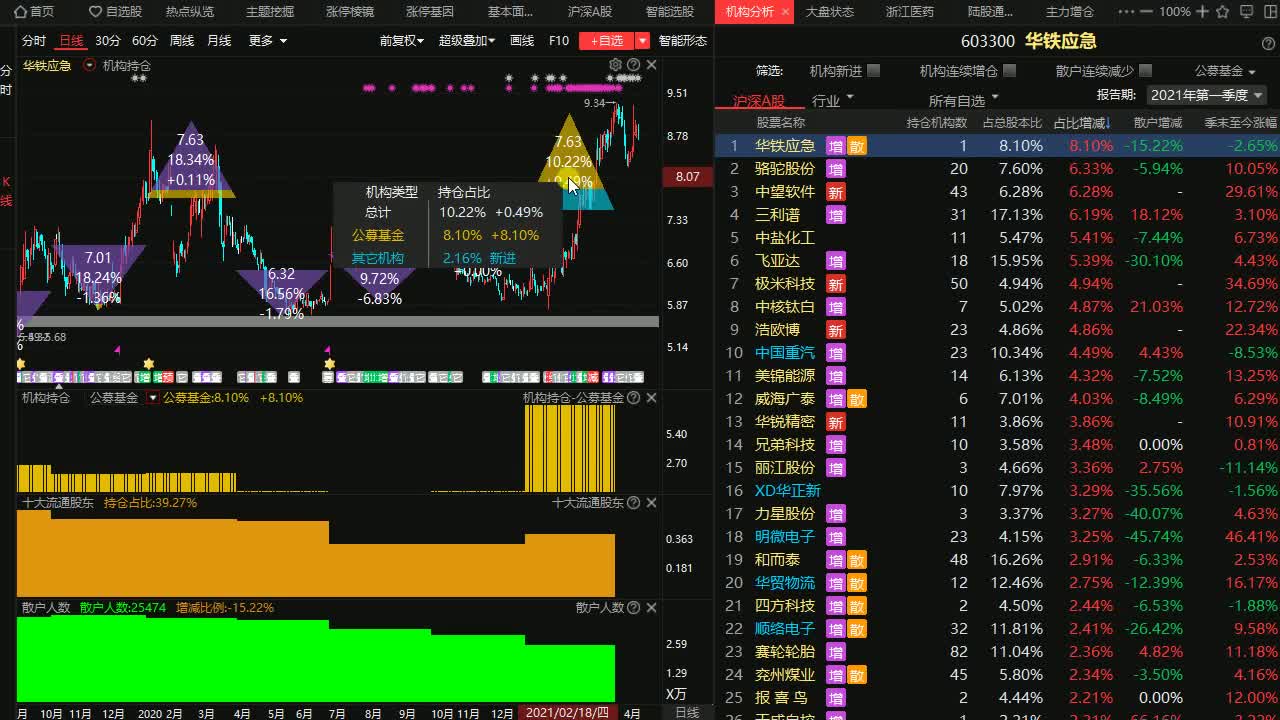
Task: Click date marker 2021/02/18/四 on timeline
Action: [569, 713]
